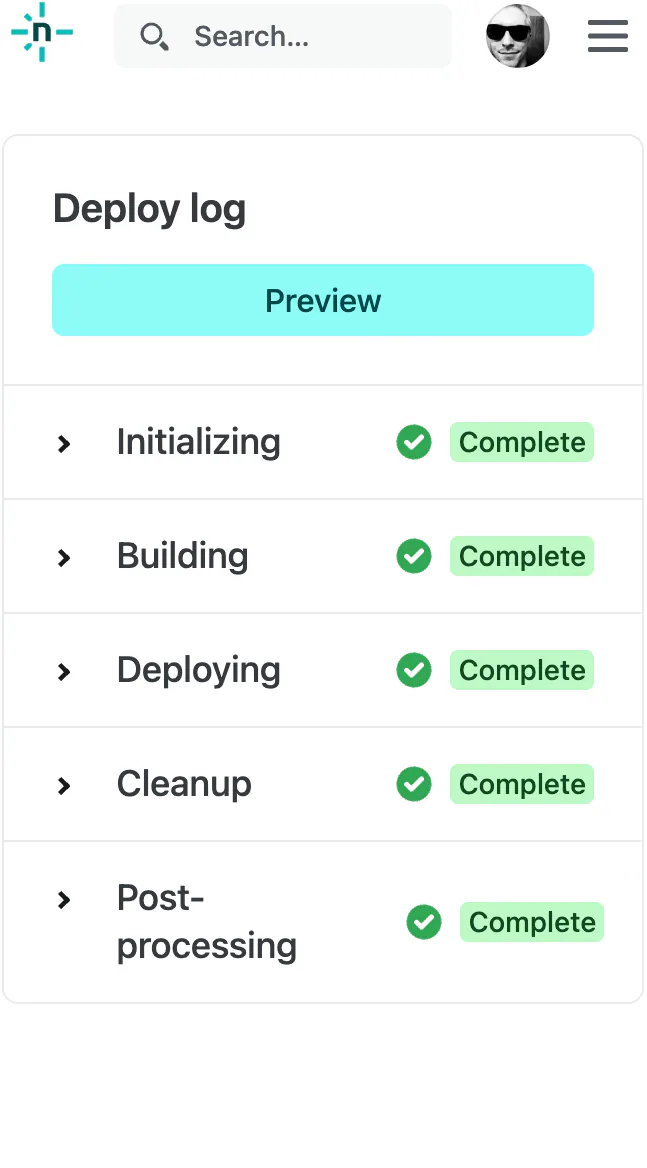Click the Complete badge next to Cleanup

pyautogui.click(x=521, y=784)
